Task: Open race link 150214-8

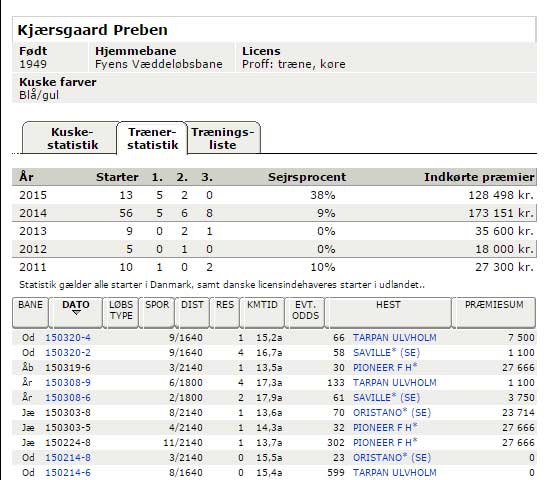Action: (x=68, y=457)
